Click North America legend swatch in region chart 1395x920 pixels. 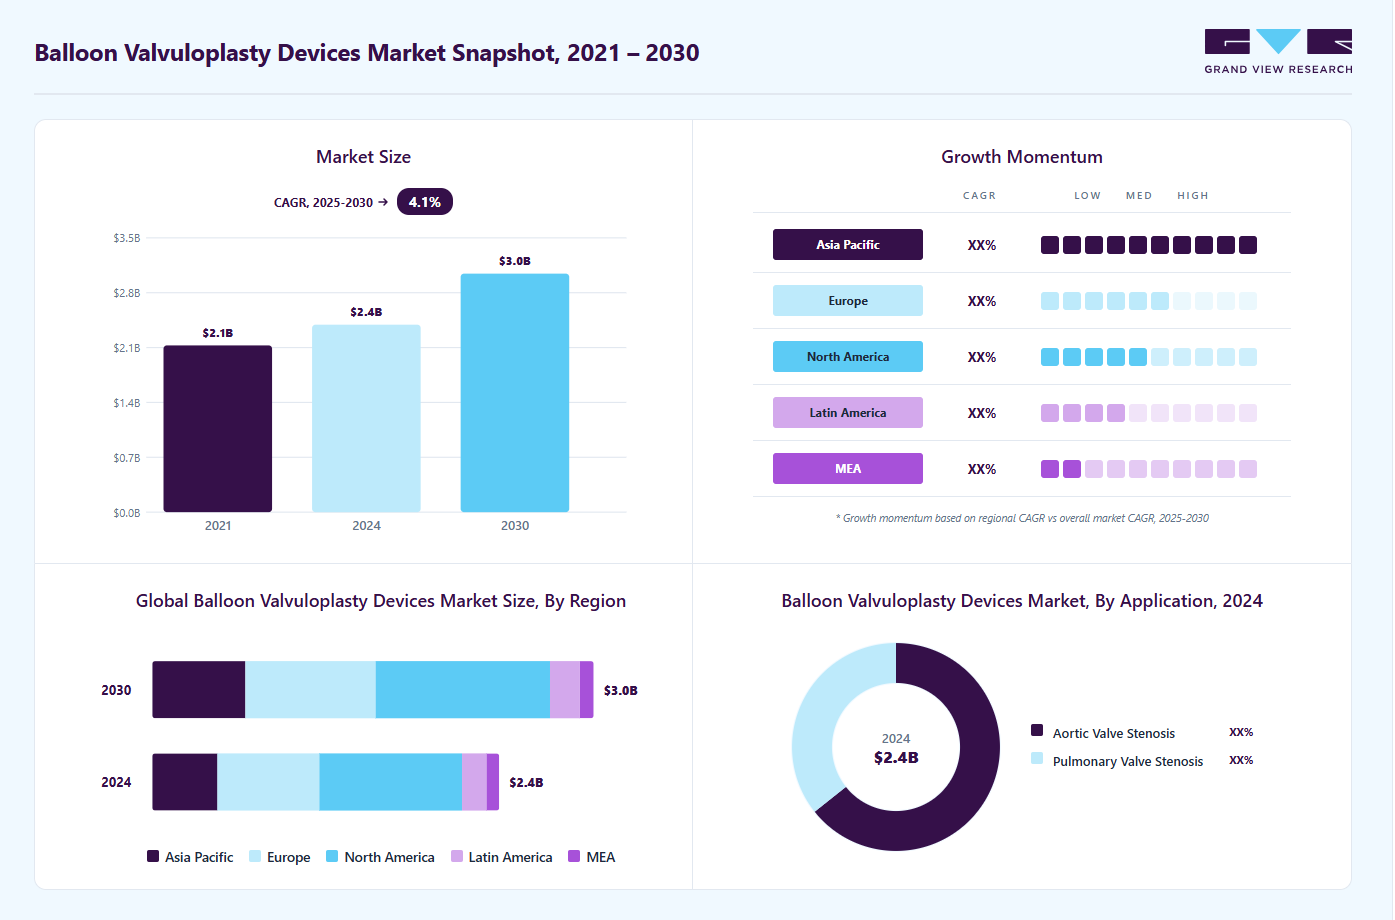point(332,856)
